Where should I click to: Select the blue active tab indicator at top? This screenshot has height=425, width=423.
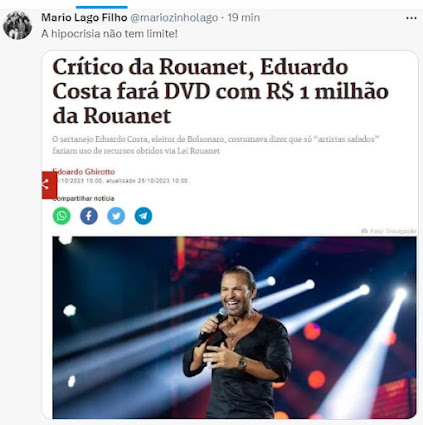[x=102, y=7]
